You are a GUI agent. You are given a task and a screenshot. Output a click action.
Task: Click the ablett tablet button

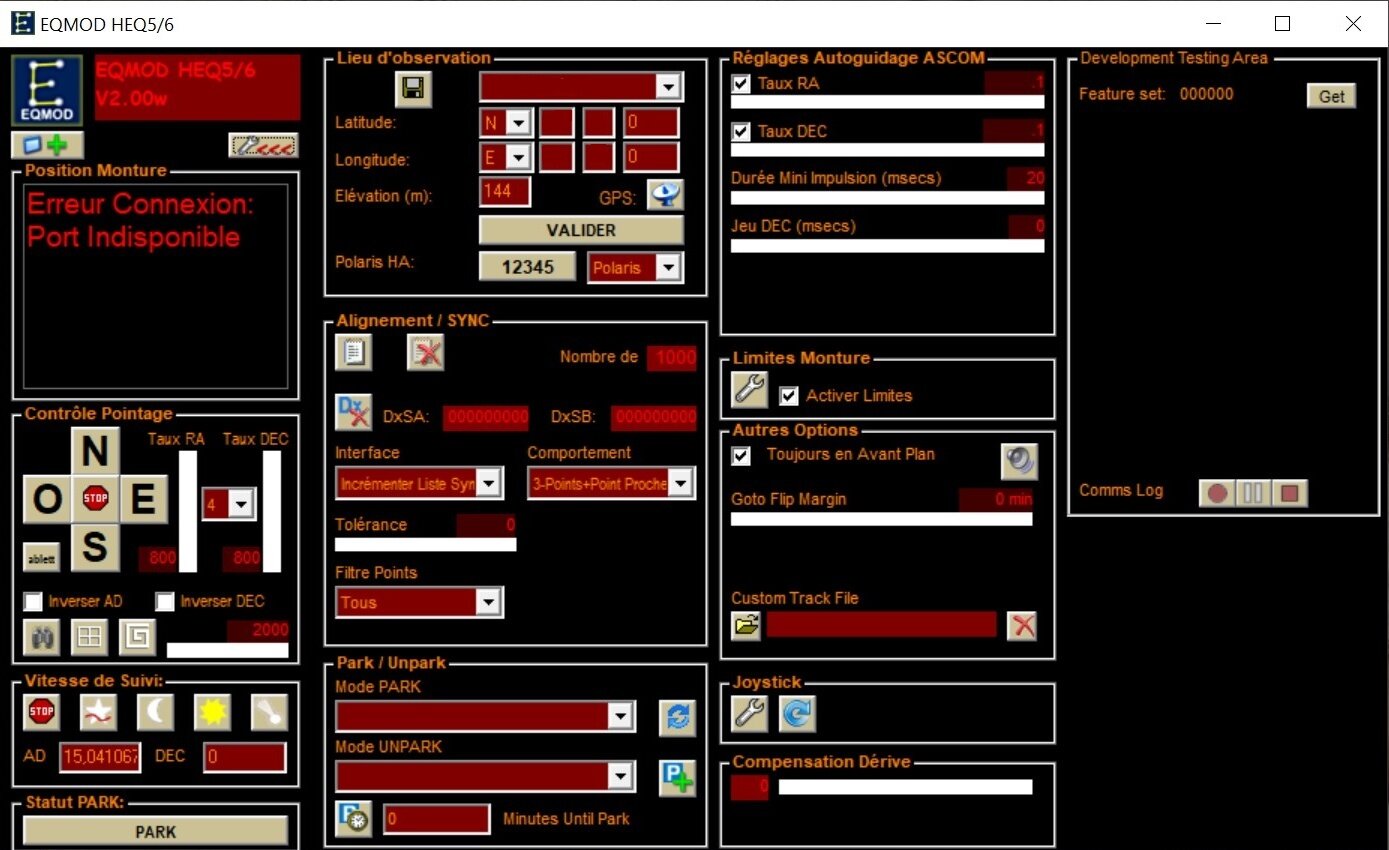[40, 559]
